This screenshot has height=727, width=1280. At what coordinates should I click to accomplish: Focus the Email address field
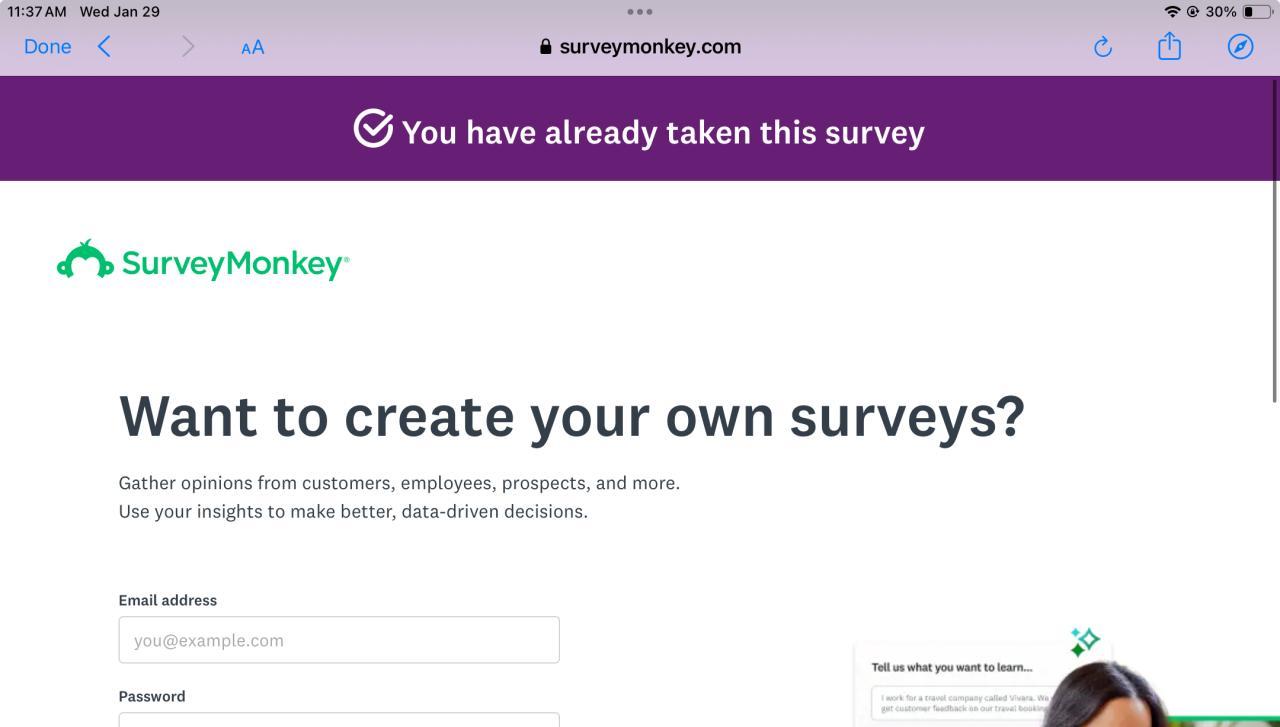[x=339, y=640]
